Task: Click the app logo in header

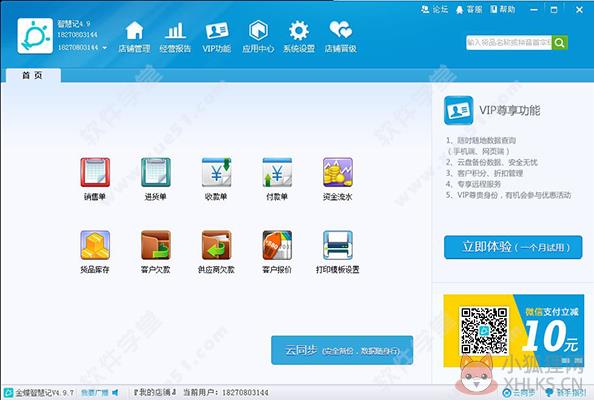Action: 35,36
